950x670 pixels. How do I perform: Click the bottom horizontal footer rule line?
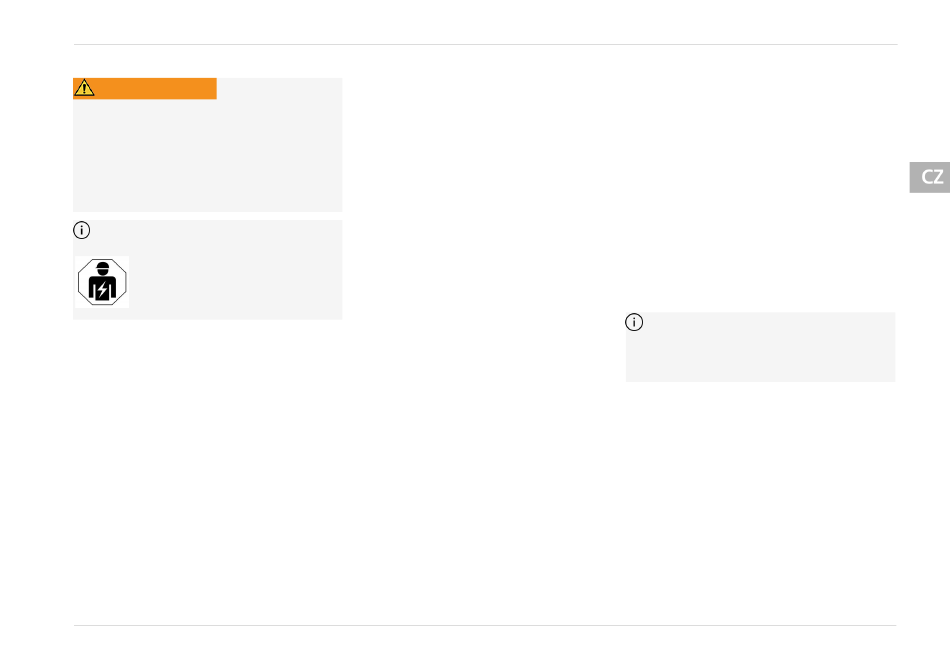point(485,625)
